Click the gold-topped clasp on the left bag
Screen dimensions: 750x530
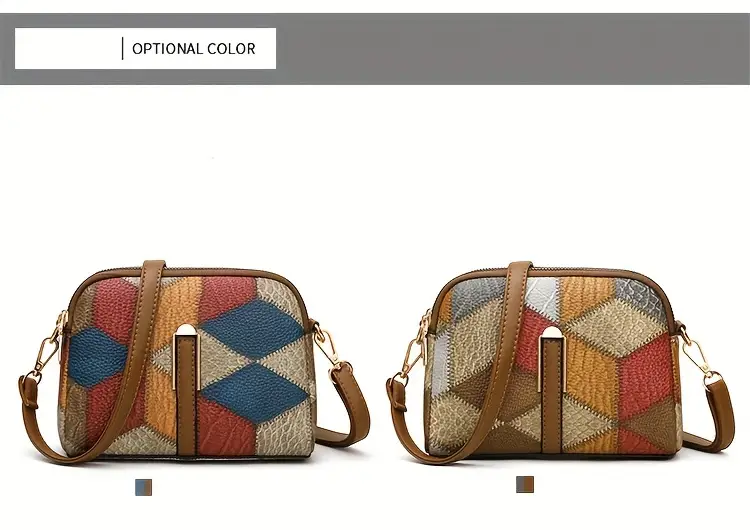[186, 358]
